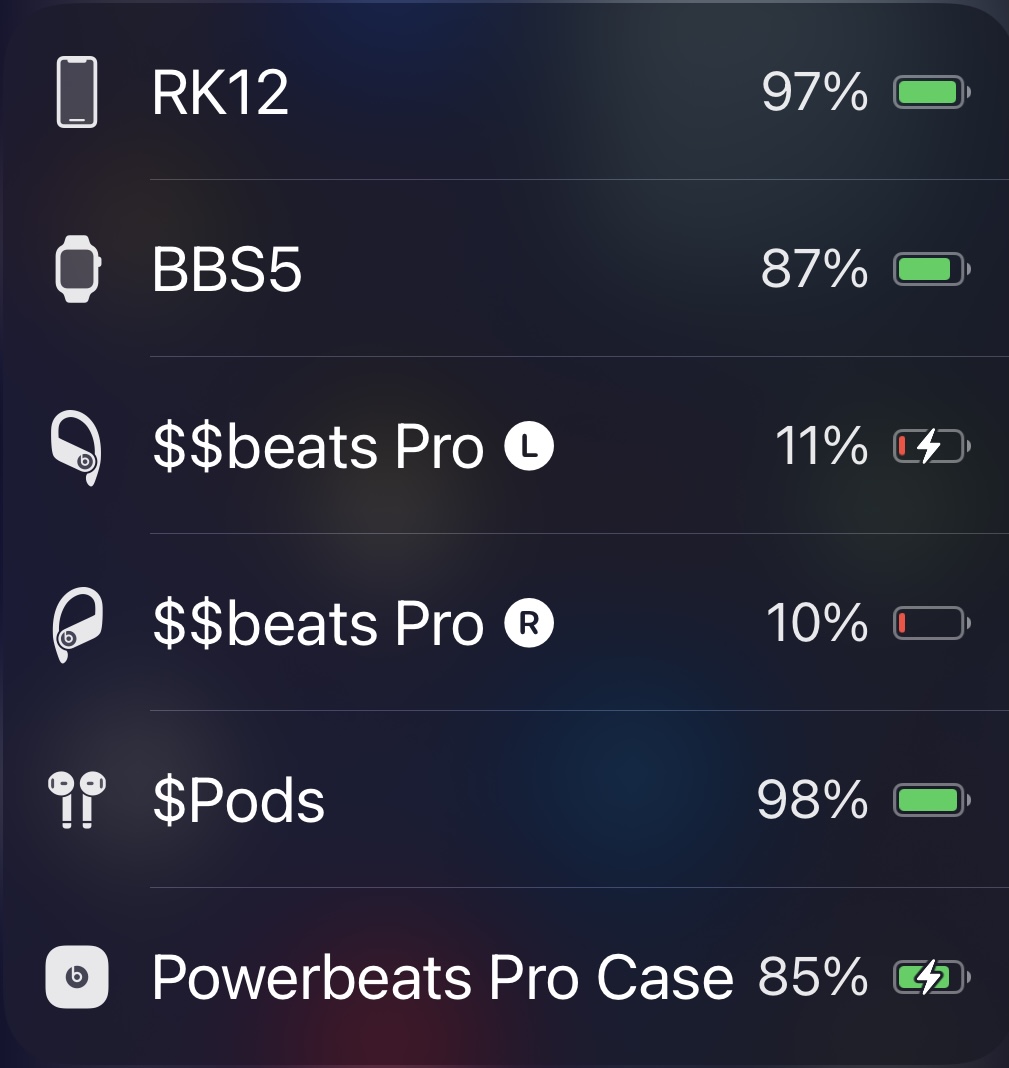This screenshot has height=1068, width=1009.
Task: Tap the iPhone device icon beside RK12
Action: point(77,92)
